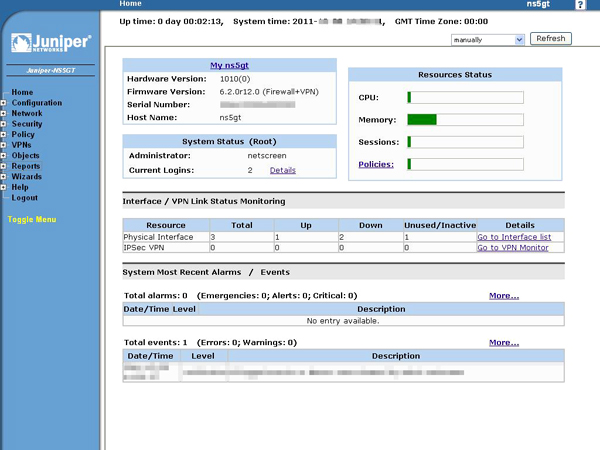Click the Juniper-NS5GT device label
The height and width of the screenshot is (450, 600).
[x=51, y=70]
